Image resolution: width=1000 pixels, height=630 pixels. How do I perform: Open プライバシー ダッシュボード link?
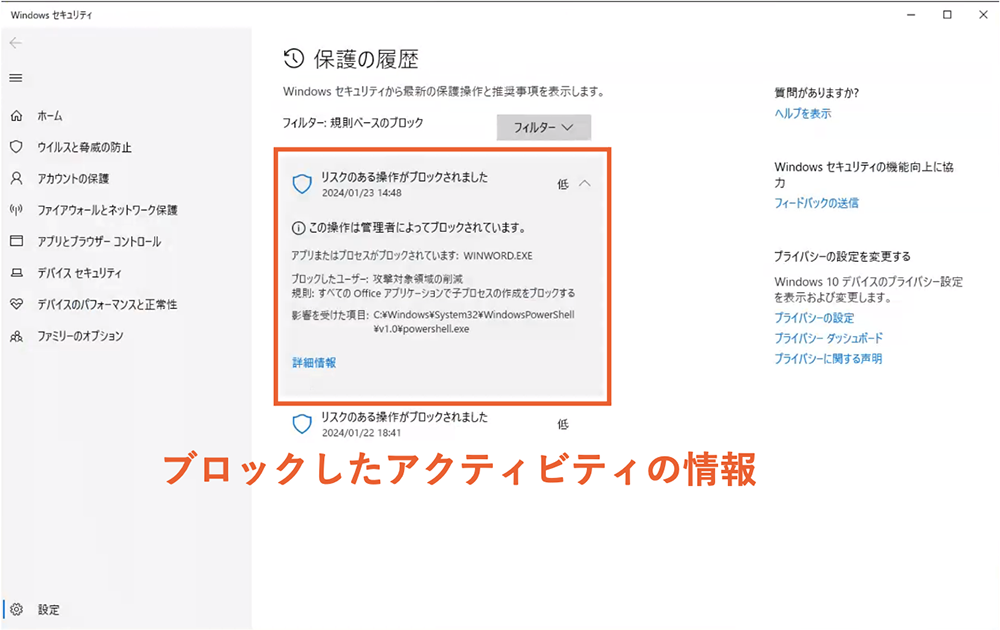(x=828, y=338)
